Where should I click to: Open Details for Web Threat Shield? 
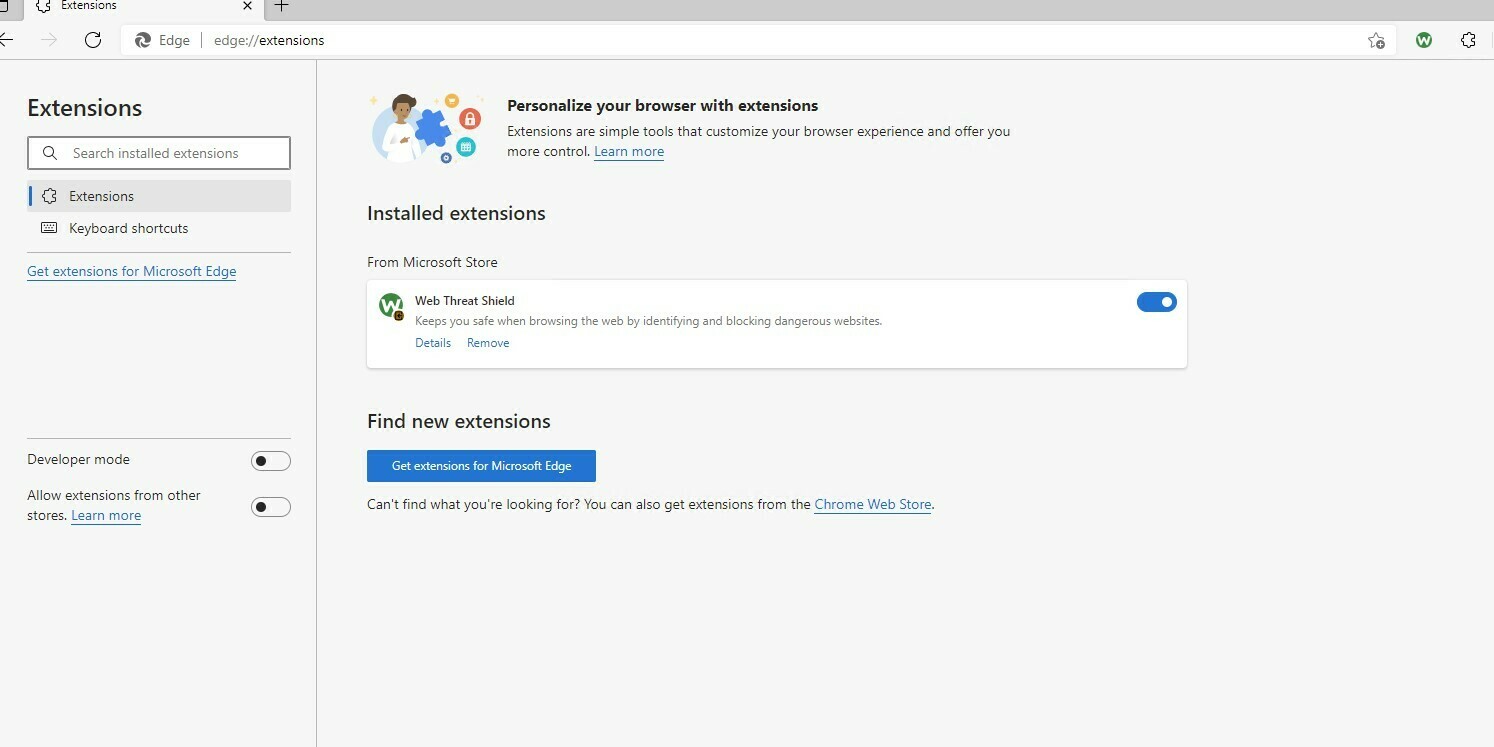pyautogui.click(x=433, y=343)
